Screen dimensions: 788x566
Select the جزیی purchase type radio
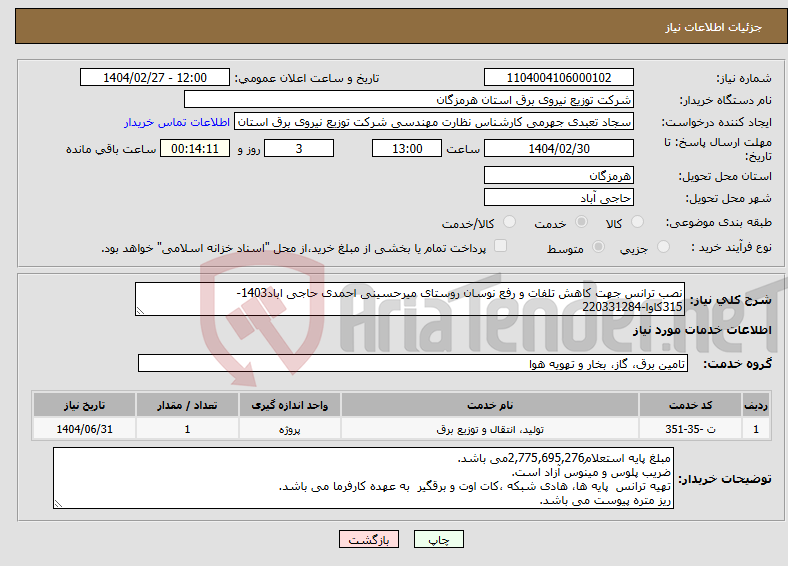pos(663,246)
